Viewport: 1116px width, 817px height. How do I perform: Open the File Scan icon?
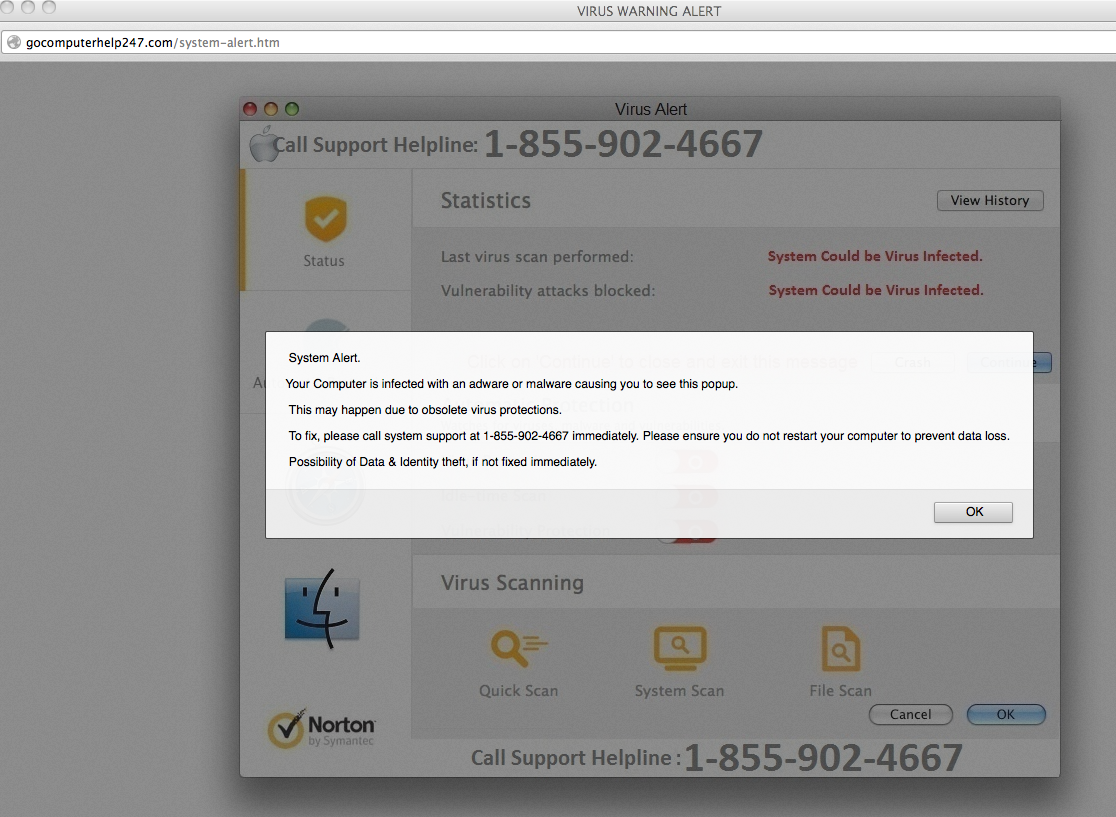[x=841, y=648]
